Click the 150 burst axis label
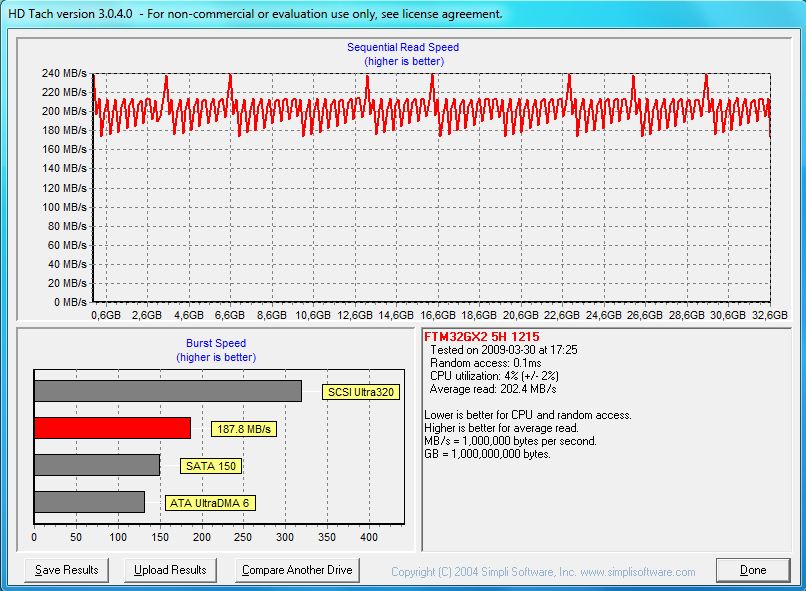Viewport: 806px width, 591px height. coord(160,537)
